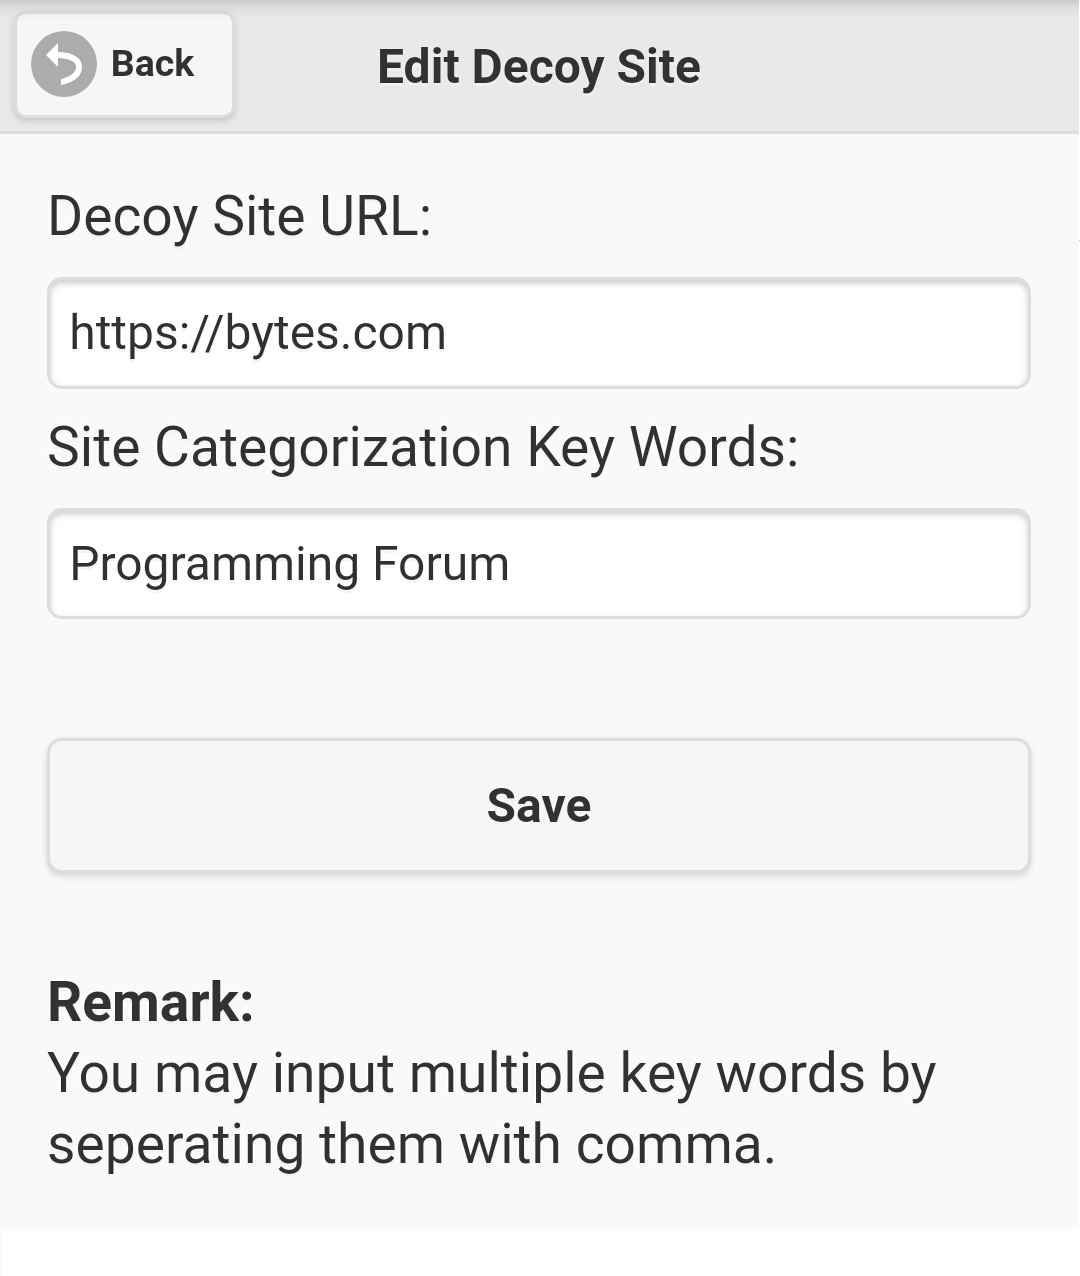Screen dimensions: 1080x1276
Task: Focus the Decoy Site URL input field
Action: 539,333
